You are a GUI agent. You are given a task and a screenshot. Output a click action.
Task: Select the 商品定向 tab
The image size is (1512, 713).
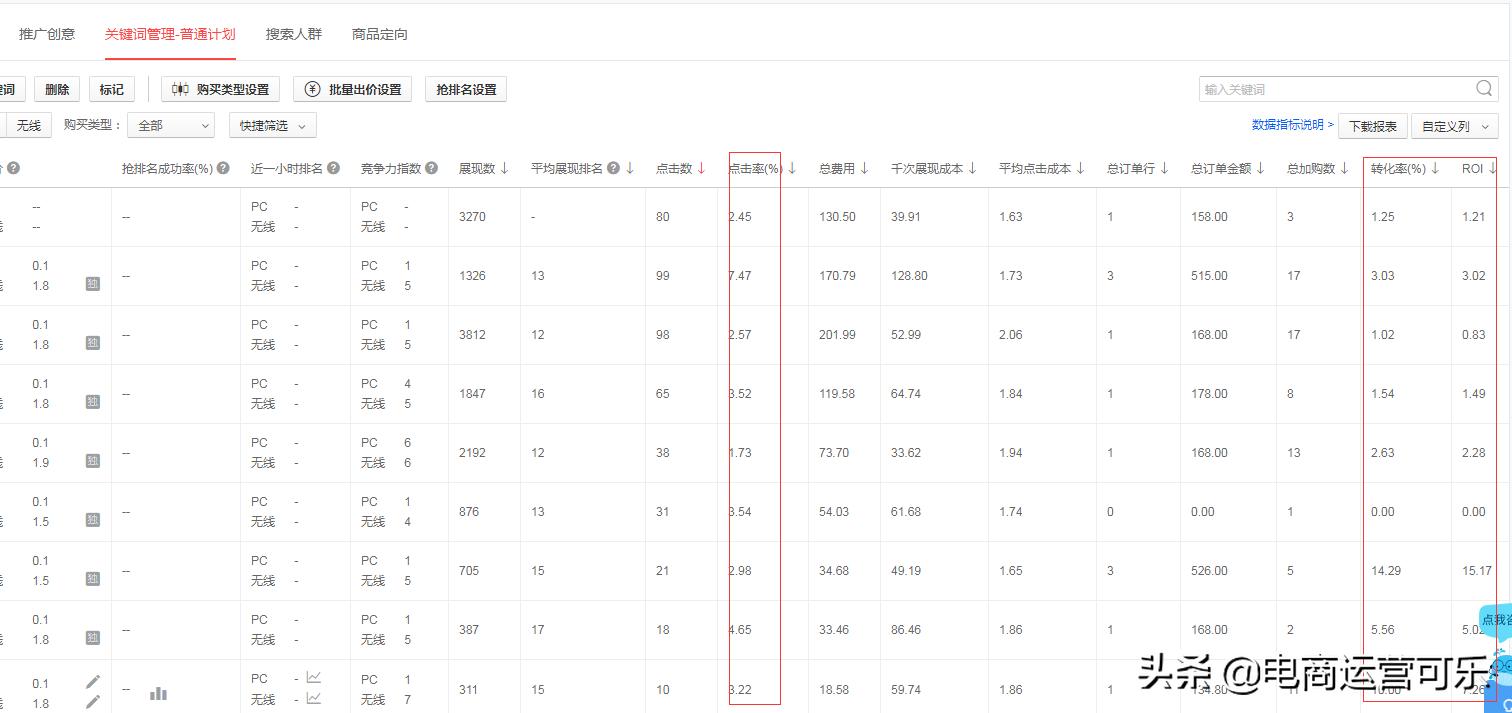378,33
